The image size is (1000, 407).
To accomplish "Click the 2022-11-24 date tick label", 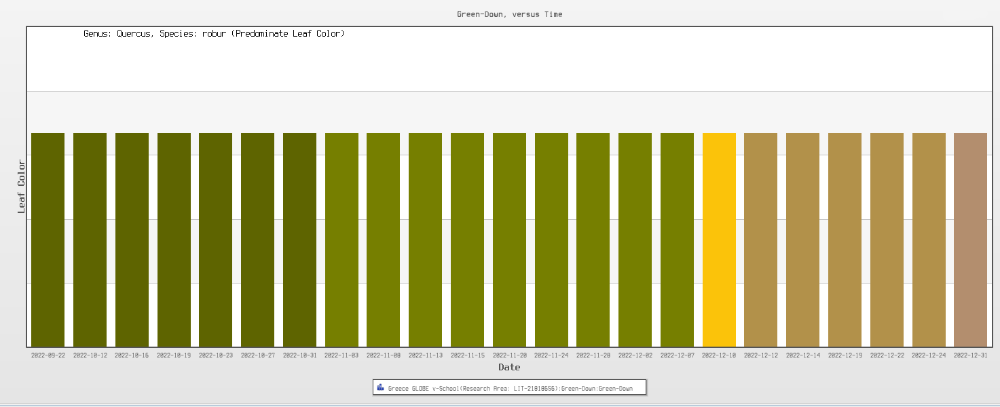I will [551, 354].
